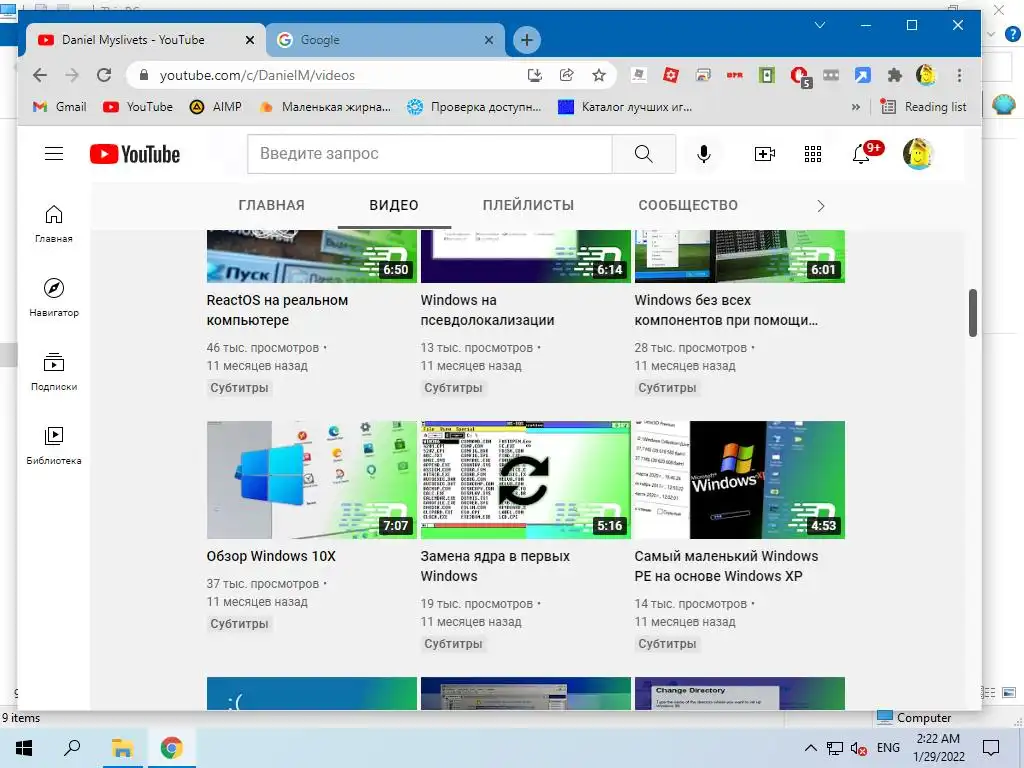Viewport: 1024px width, 768px height.
Task: Close the Google tab
Action: click(x=488, y=40)
